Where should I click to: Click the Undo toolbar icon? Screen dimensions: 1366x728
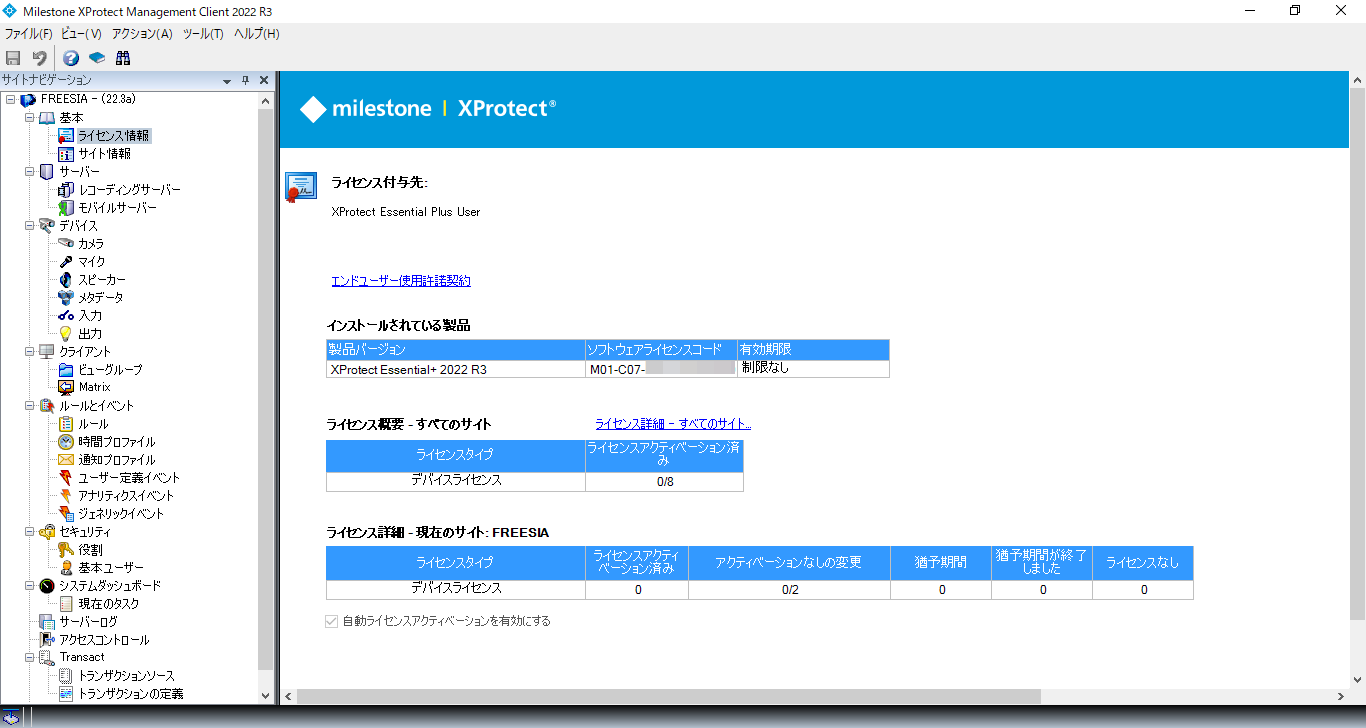(x=39, y=58)
